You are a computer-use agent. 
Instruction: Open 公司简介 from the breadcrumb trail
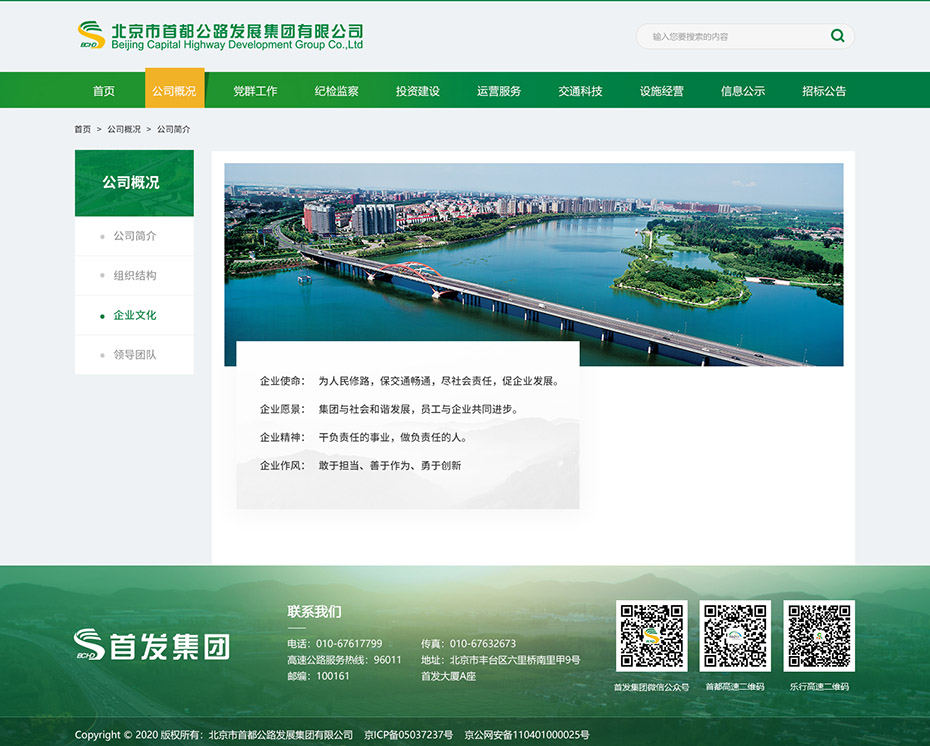click(172, 129)
